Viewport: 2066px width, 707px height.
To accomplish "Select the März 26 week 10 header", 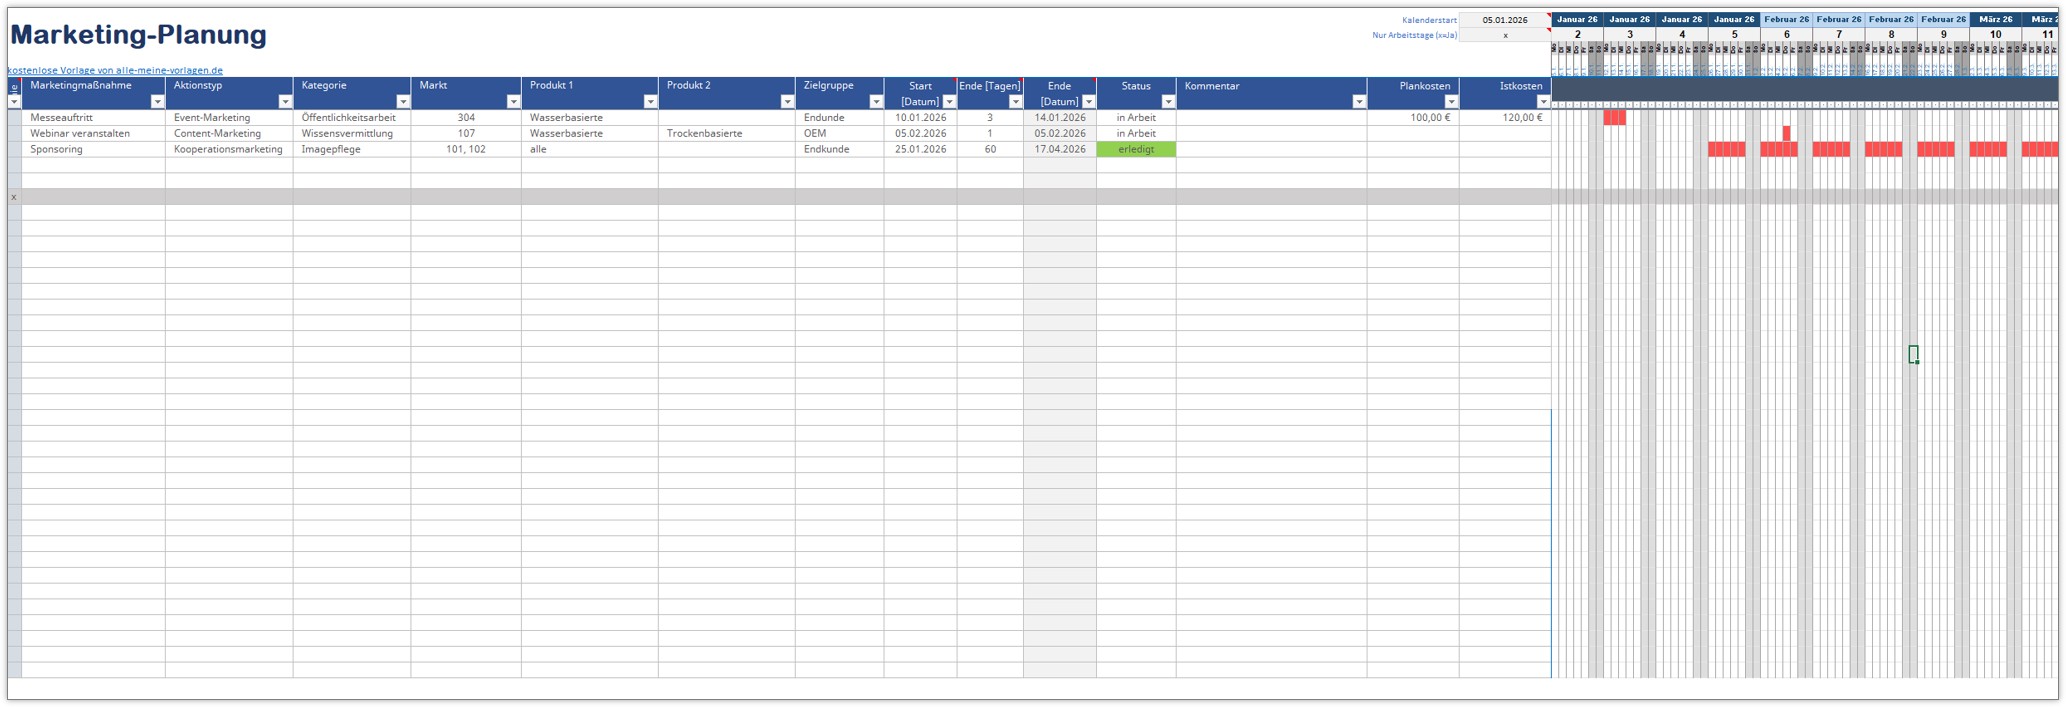I will (x=1995, y=19).
